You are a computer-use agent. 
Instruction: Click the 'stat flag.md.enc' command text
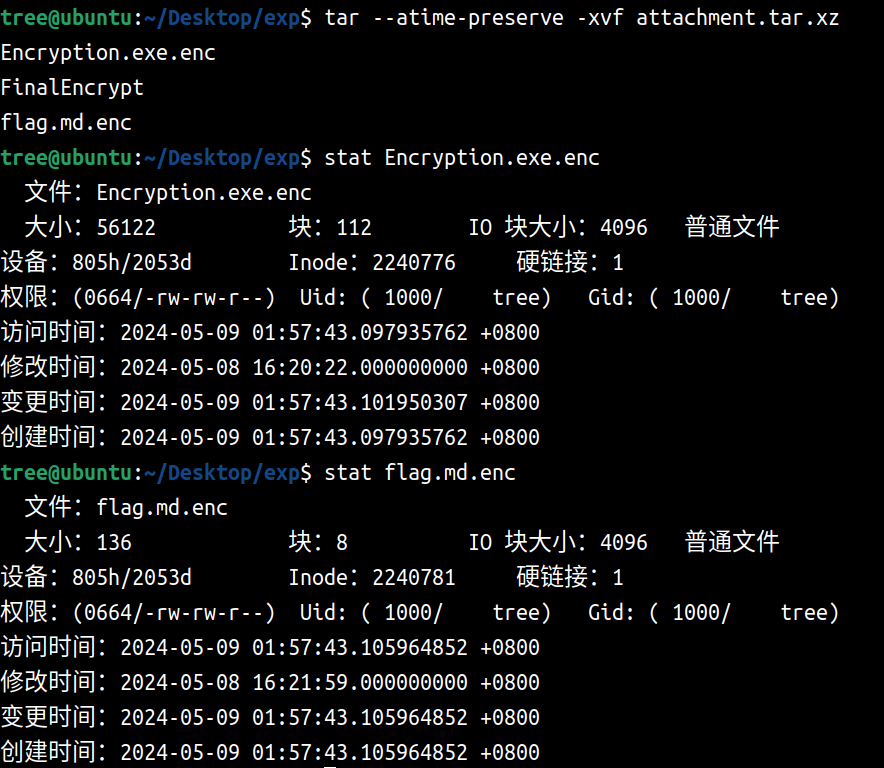pyautogui.click(x=420, y=473)
